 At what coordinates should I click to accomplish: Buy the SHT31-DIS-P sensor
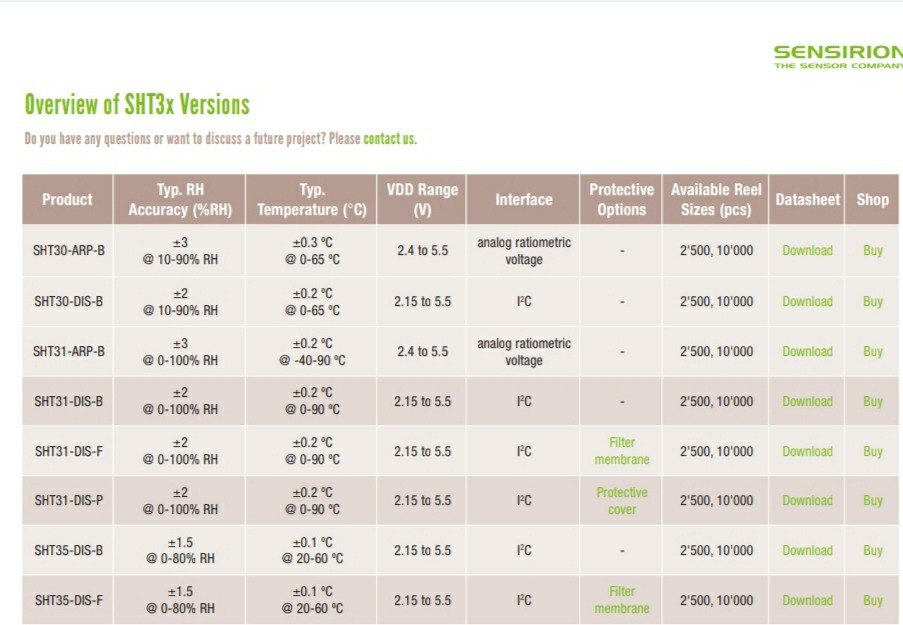click(872, 501)
